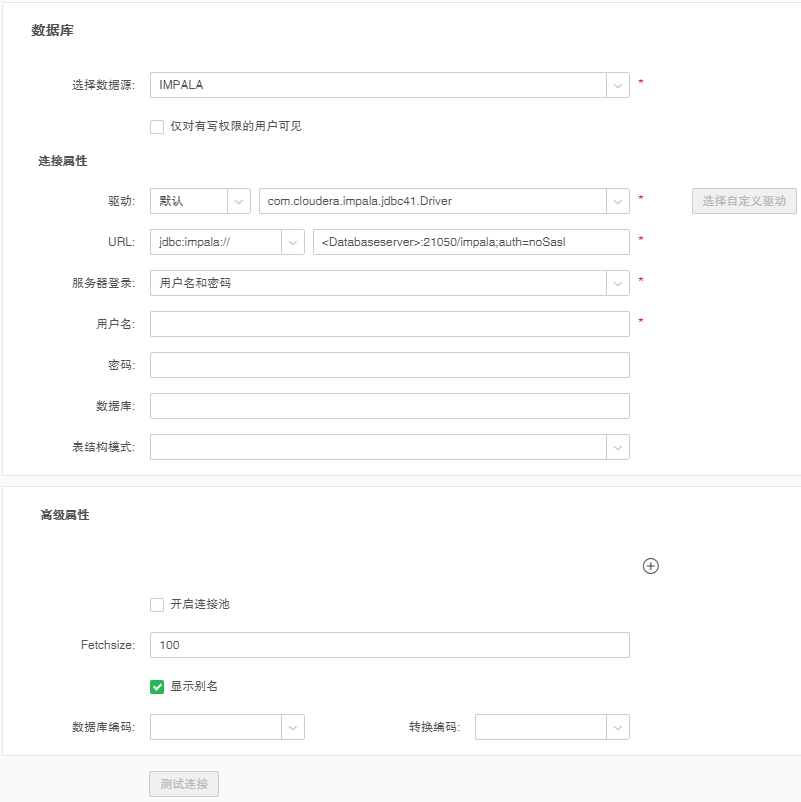Image resolution: width=801 pixels, height=802 pixels.
Task: Uncheck the 显示别名 checkbox
Action: (157, 686)
